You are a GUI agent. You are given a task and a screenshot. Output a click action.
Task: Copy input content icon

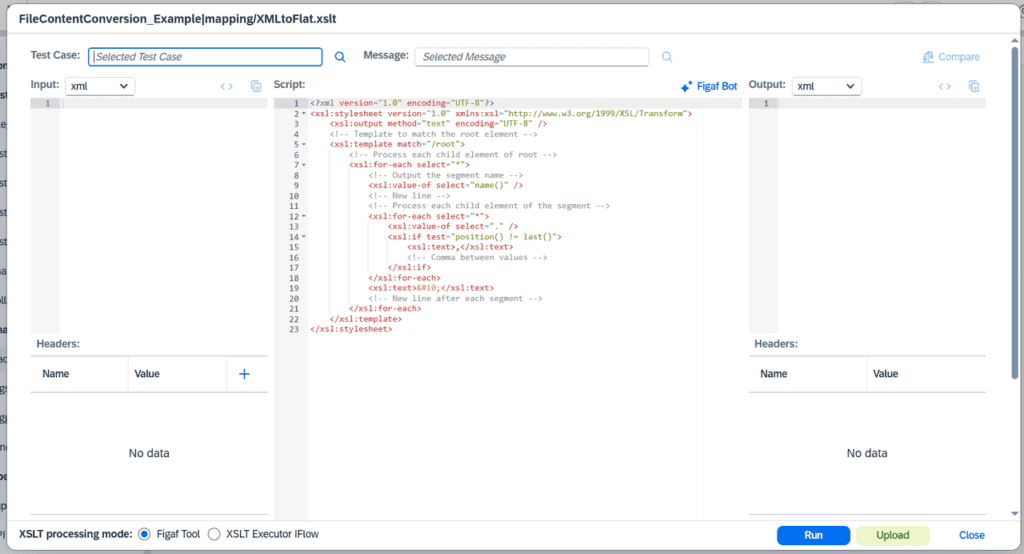point(256,86)
